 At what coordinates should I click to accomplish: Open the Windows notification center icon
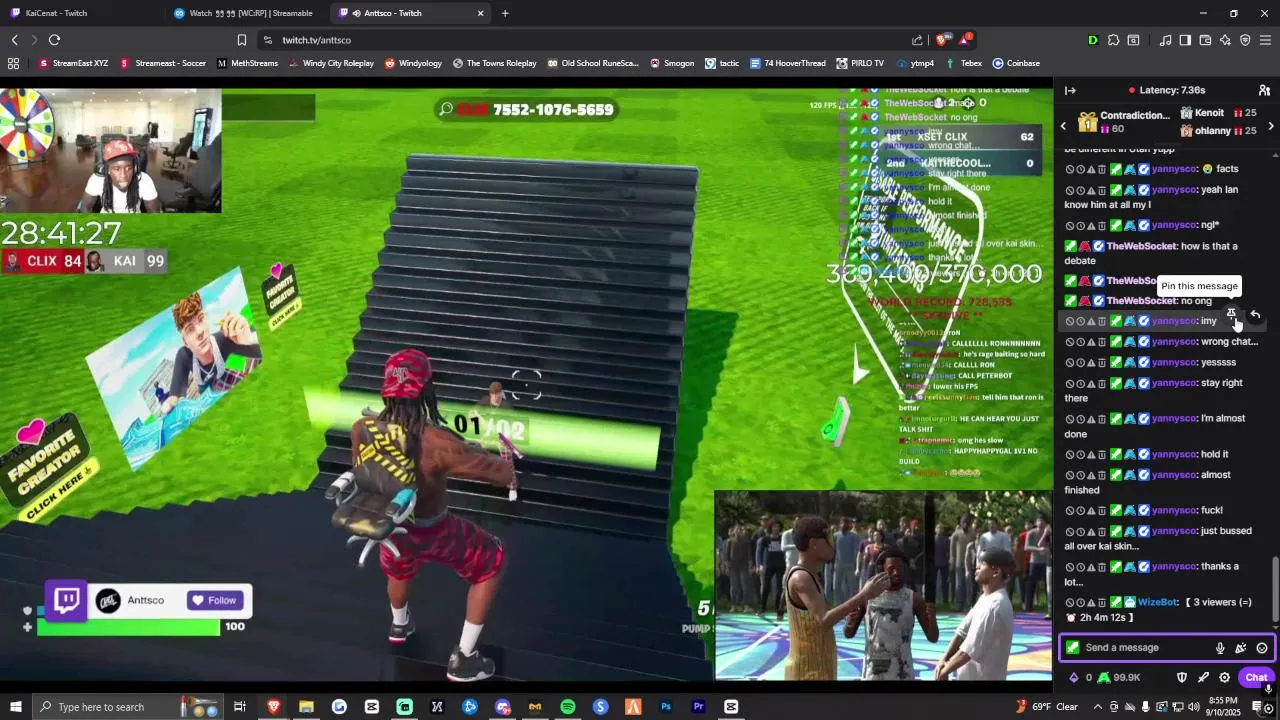(1258, 707)
